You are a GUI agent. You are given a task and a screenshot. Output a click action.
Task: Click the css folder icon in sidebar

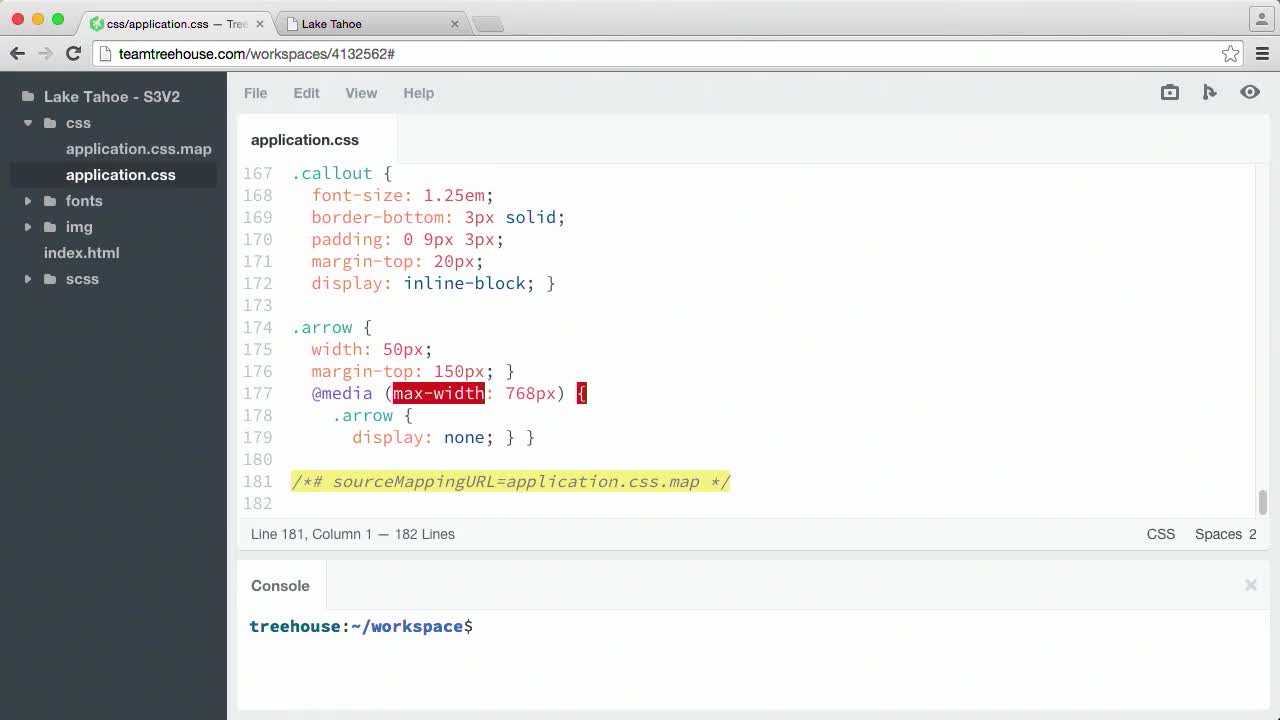coord(52,123)
